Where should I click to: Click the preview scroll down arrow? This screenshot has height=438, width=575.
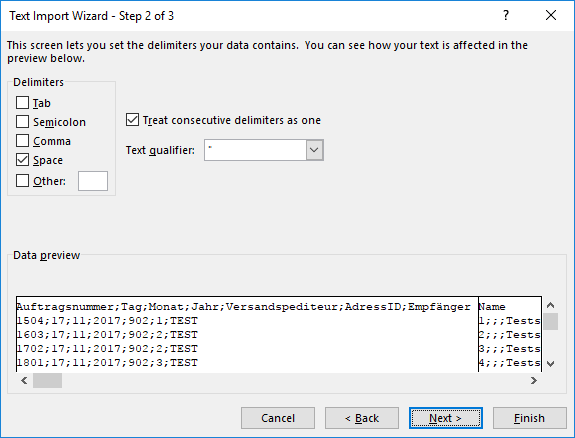click(550, 364)
